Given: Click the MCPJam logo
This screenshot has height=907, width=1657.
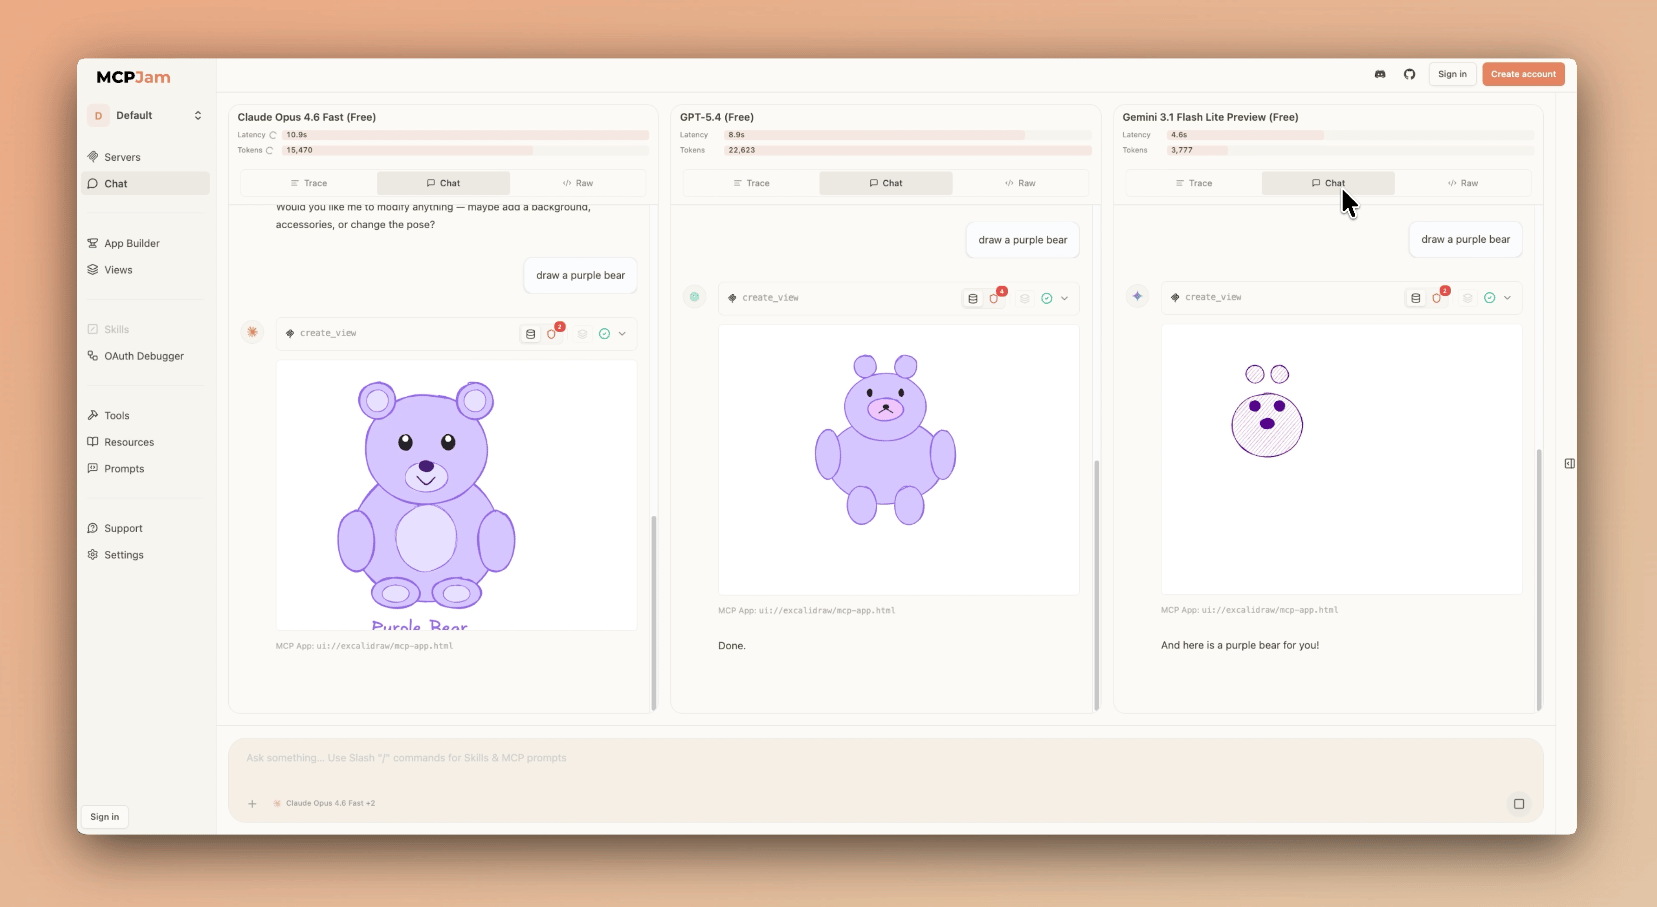Looking at the screenshot, I should click(133, 77).
